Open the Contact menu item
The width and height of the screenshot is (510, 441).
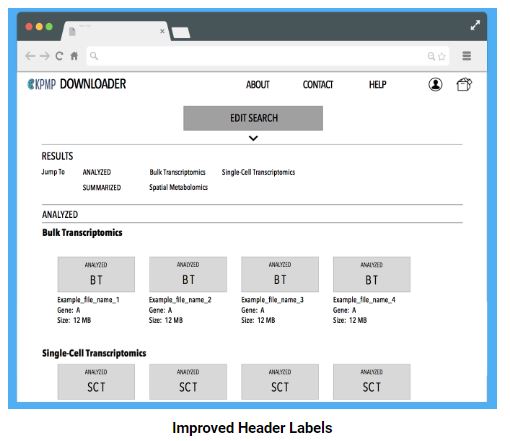click(x=318, y=85)
